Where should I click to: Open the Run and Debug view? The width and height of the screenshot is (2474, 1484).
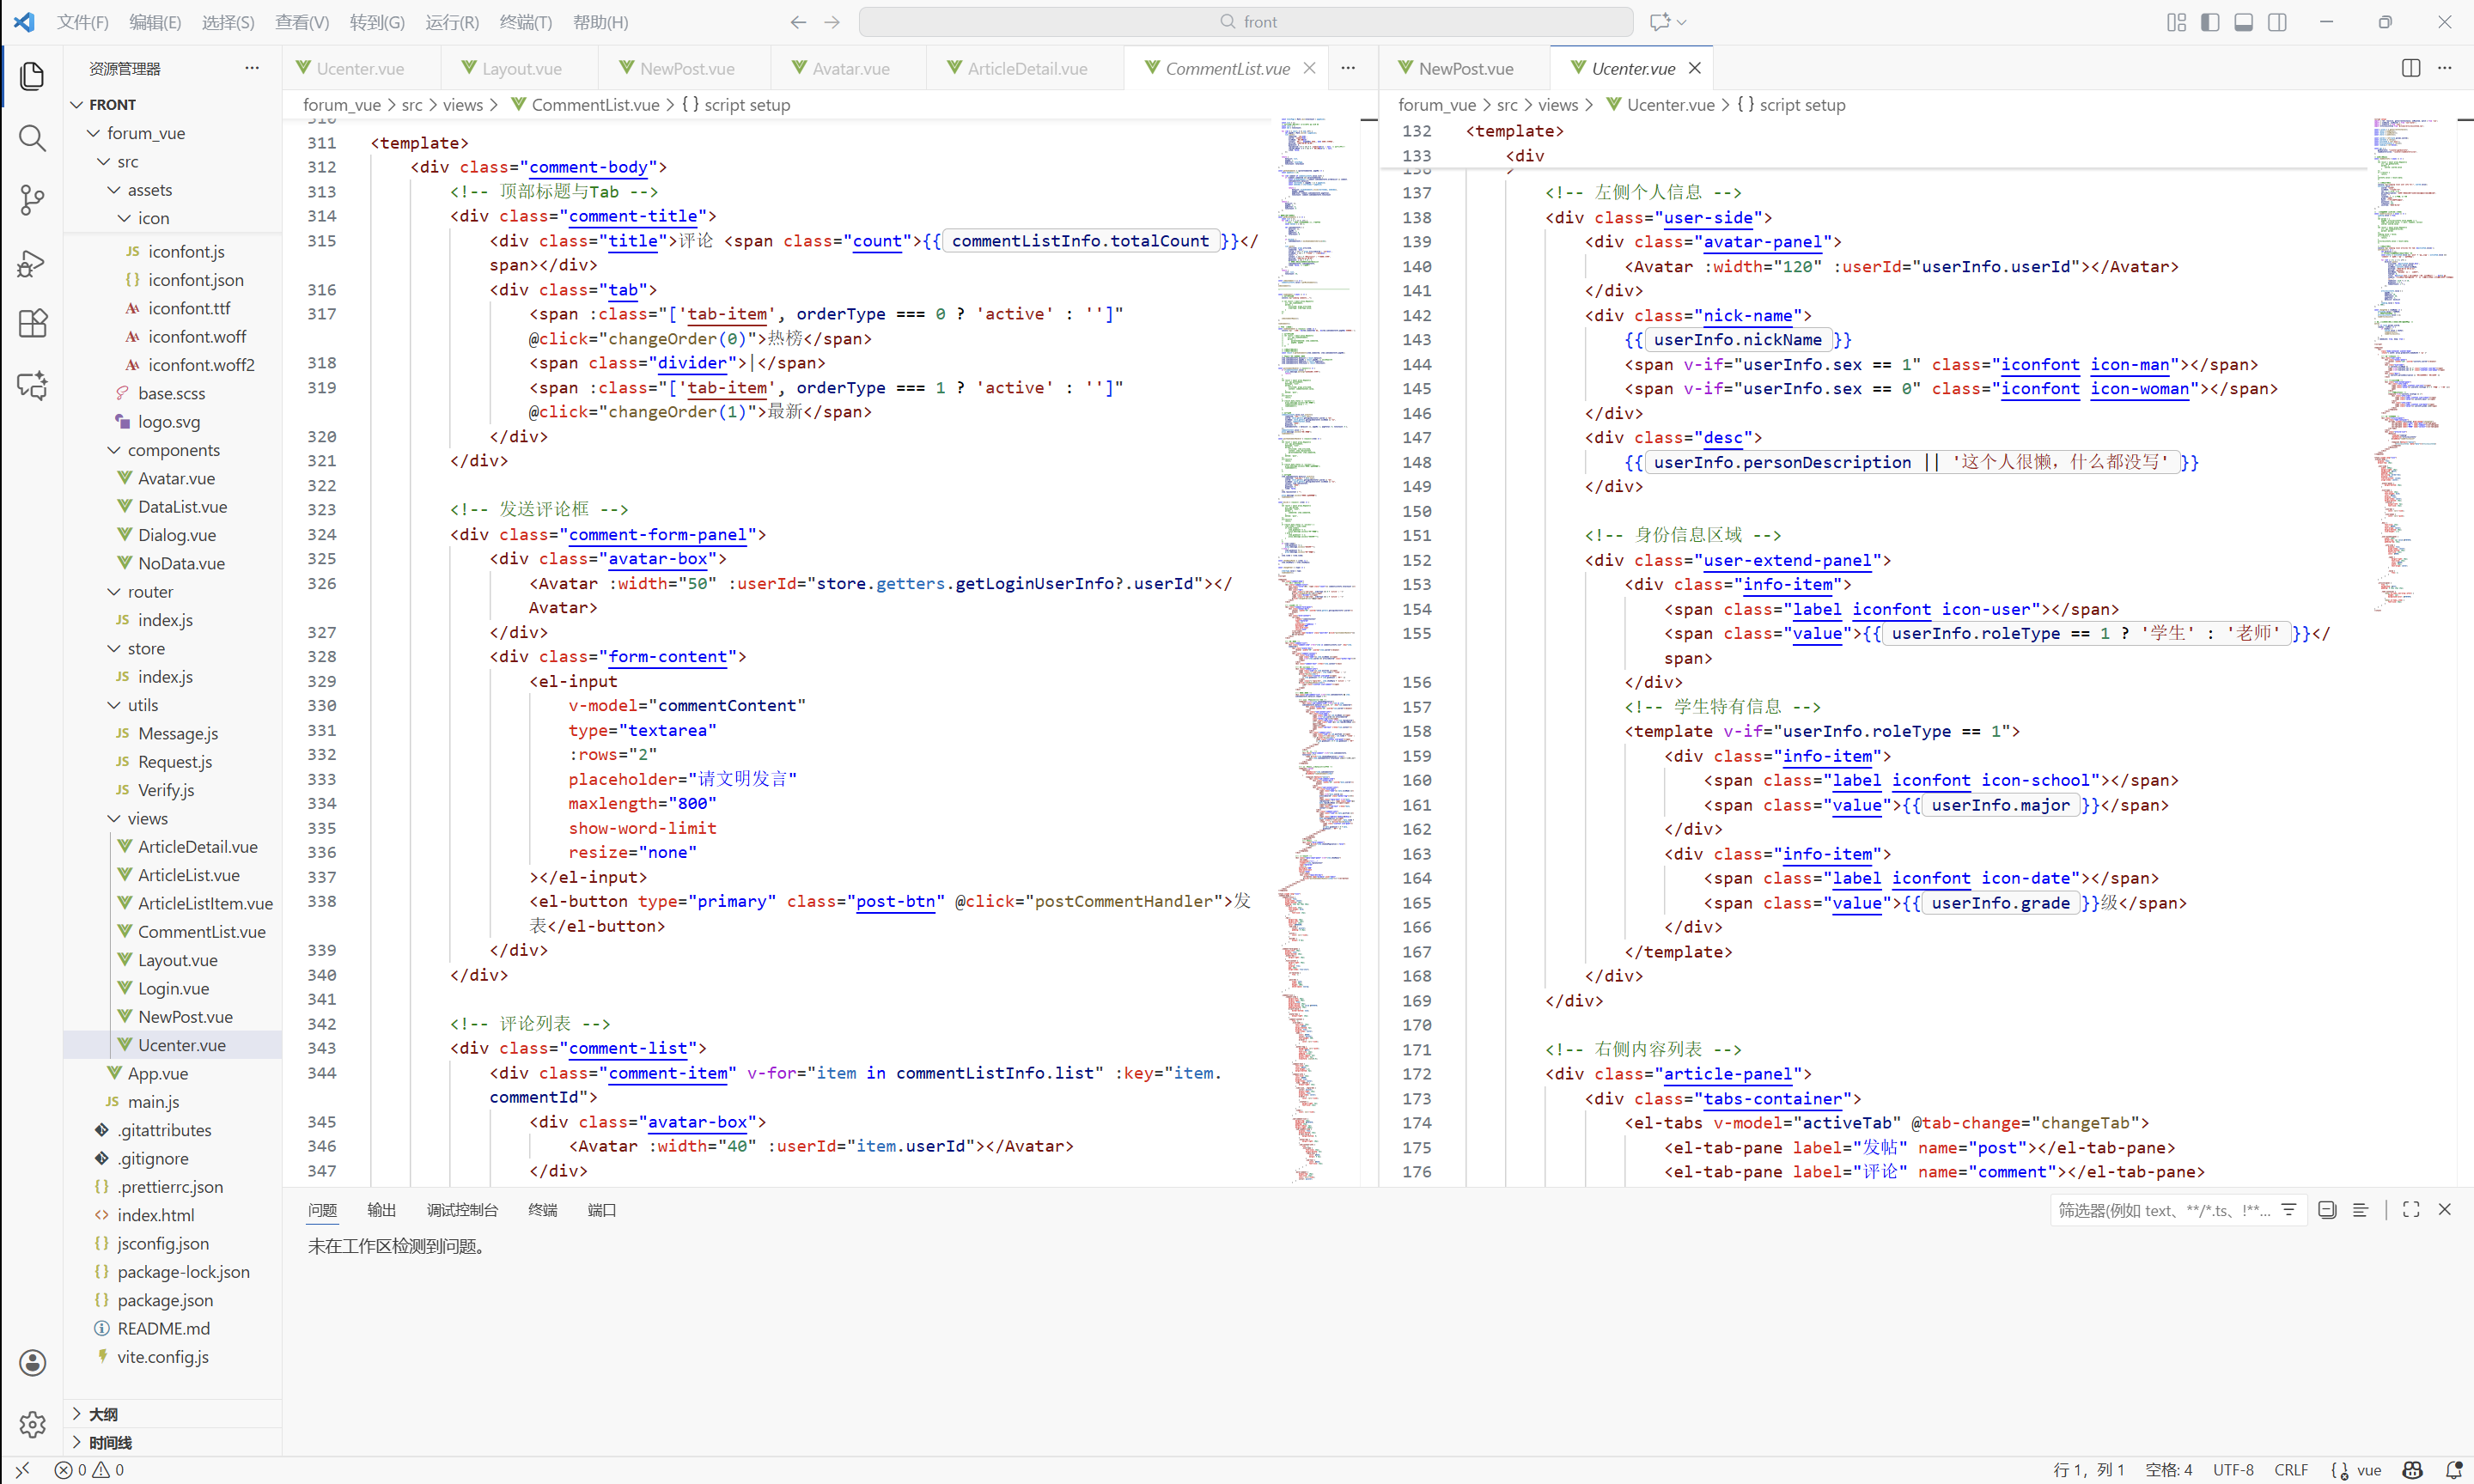coord(32,263)
